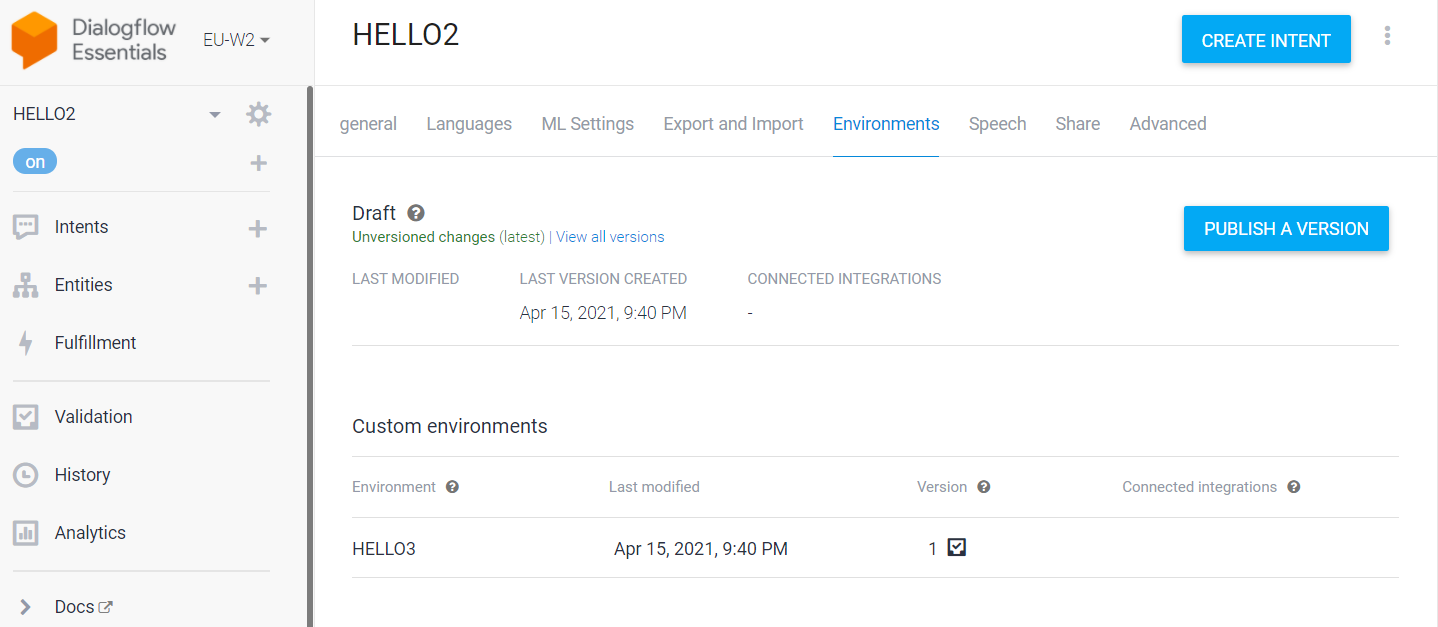Expand the HELLO2 agent selector dropdown

pyautogui.click(x=214, y=115)
